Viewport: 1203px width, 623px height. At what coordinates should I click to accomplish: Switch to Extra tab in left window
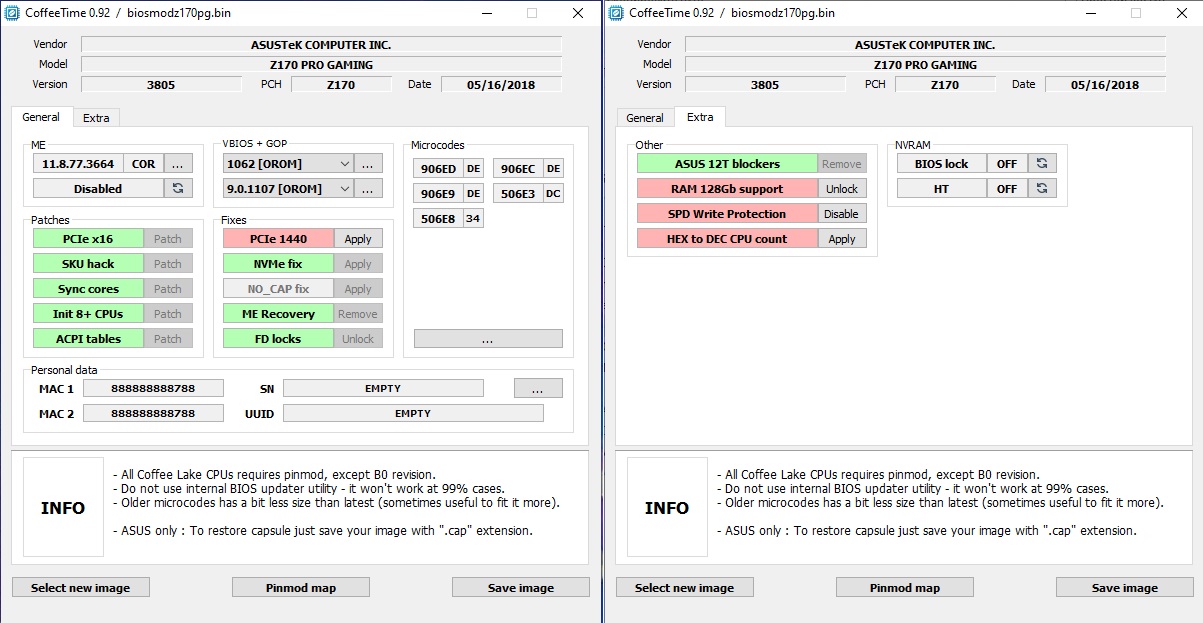point(96,118)
